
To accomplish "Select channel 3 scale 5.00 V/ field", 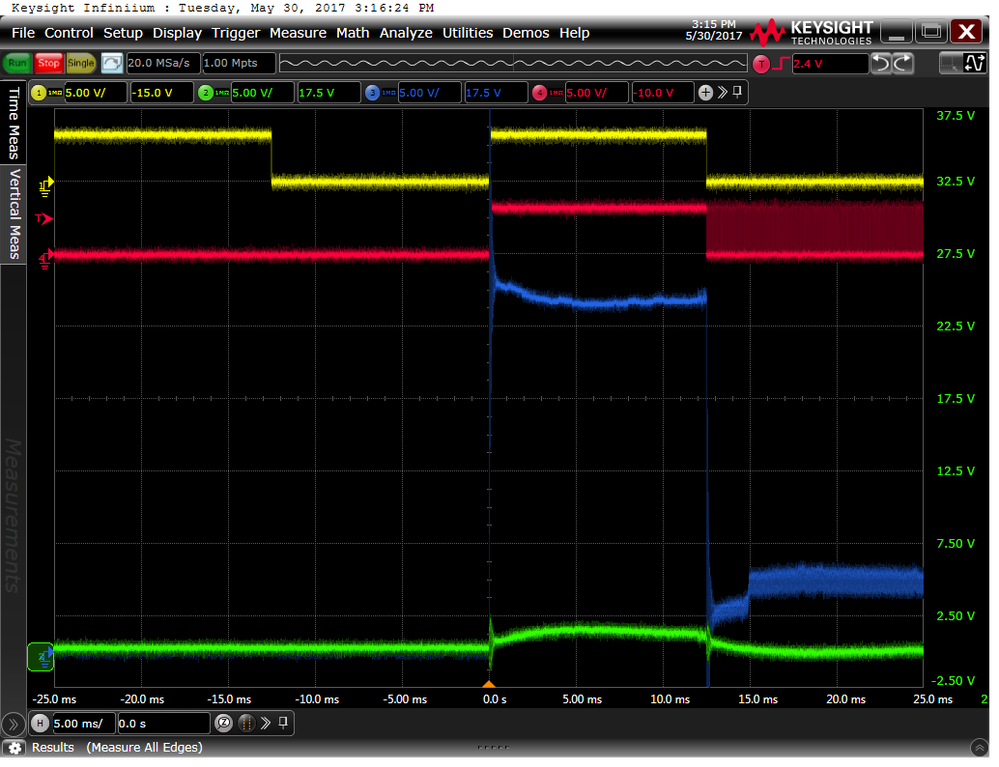I will [x=429, y=93].
